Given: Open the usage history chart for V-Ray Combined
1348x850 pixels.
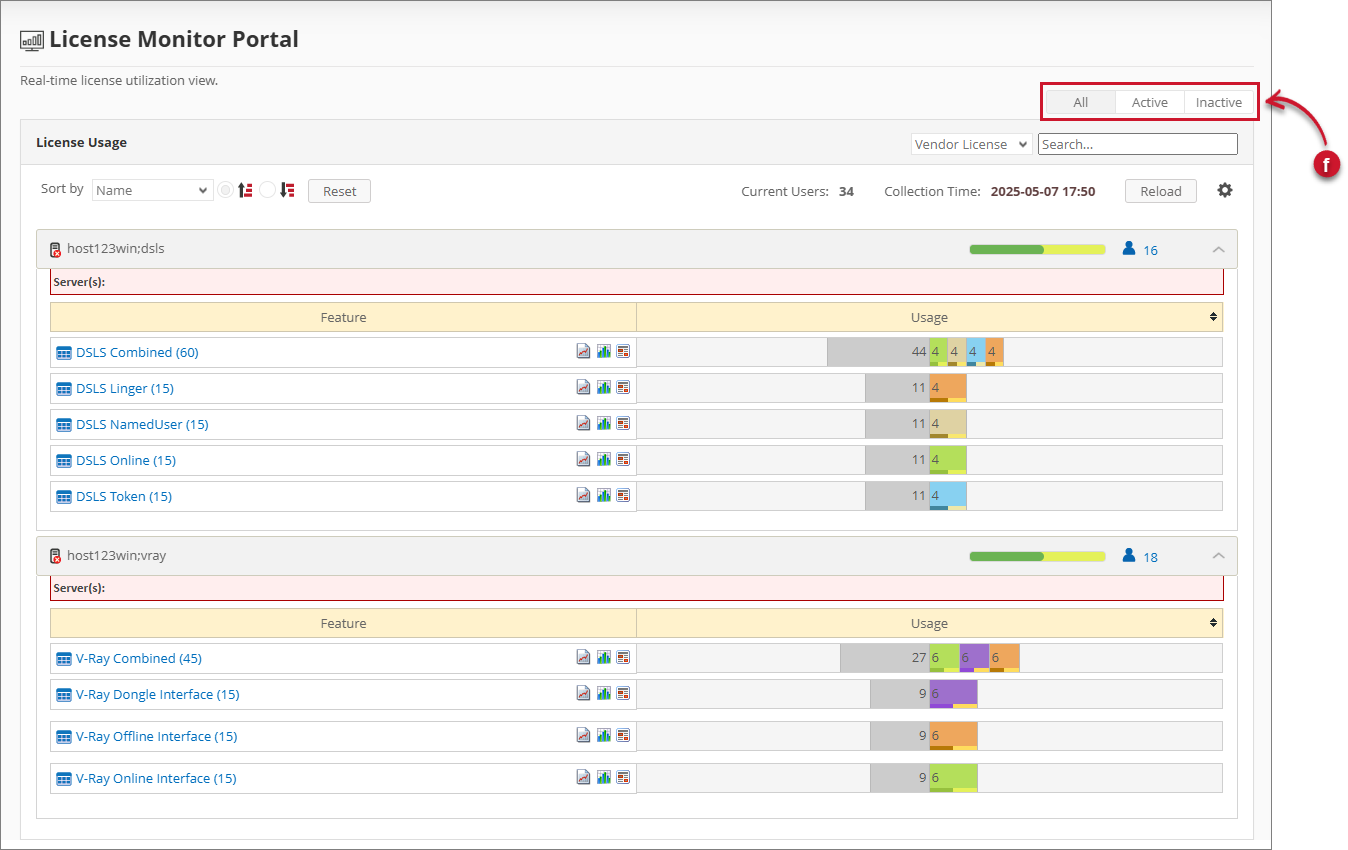Looking at the screenshot, I should 583,657.
